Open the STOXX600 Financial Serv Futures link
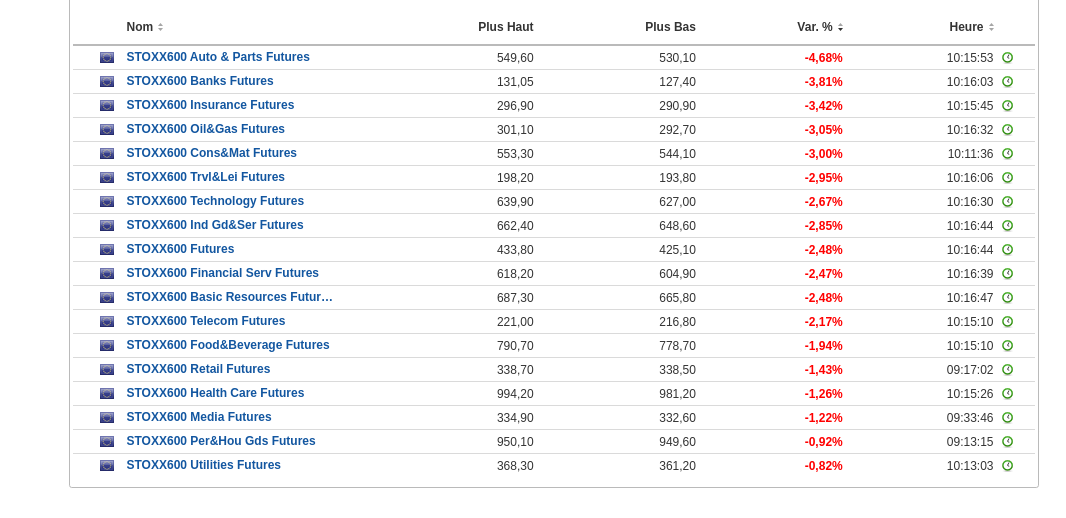The height and width of the screenshot is (518, 1066). [222, 273]
